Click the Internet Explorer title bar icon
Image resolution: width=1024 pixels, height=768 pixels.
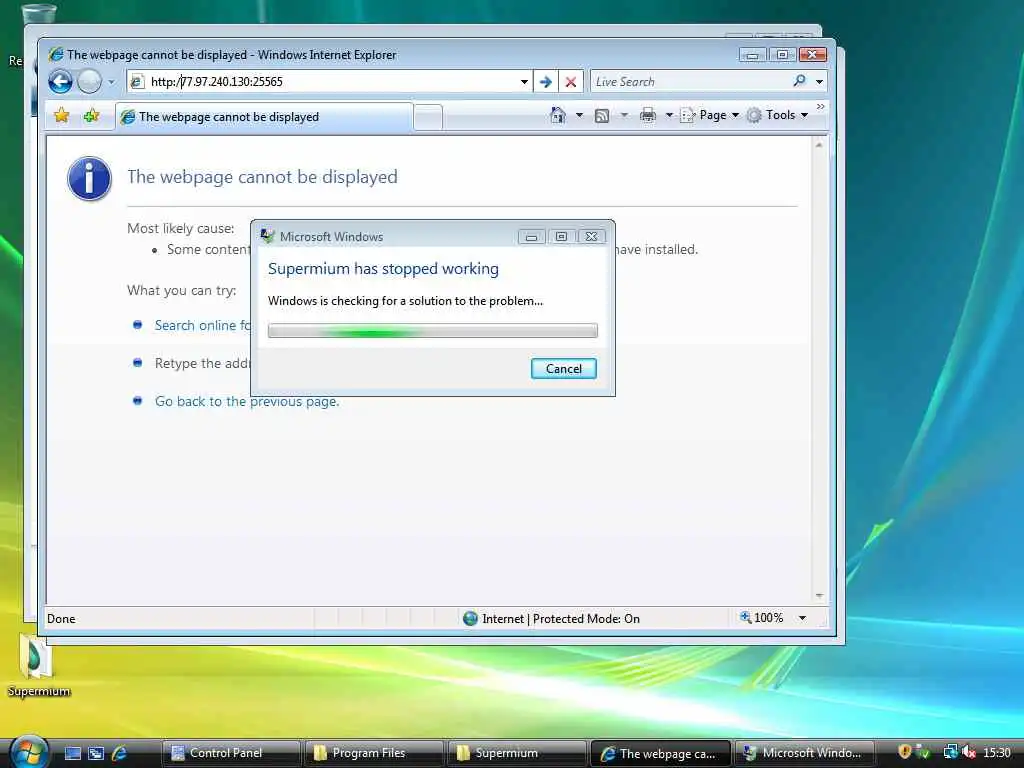click(56, 54)
